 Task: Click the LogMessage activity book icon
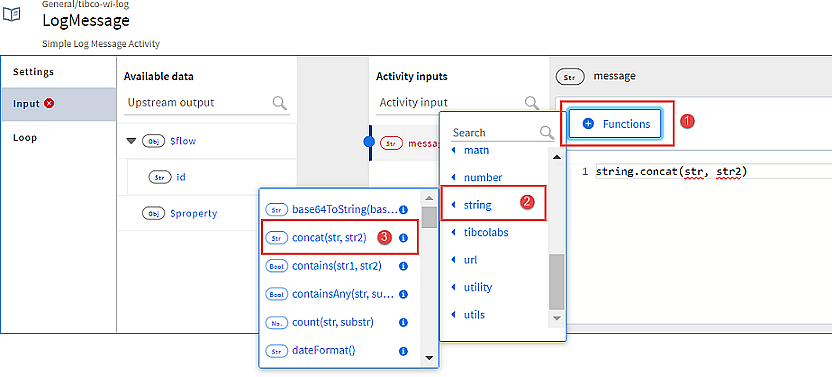click(12, 14)
